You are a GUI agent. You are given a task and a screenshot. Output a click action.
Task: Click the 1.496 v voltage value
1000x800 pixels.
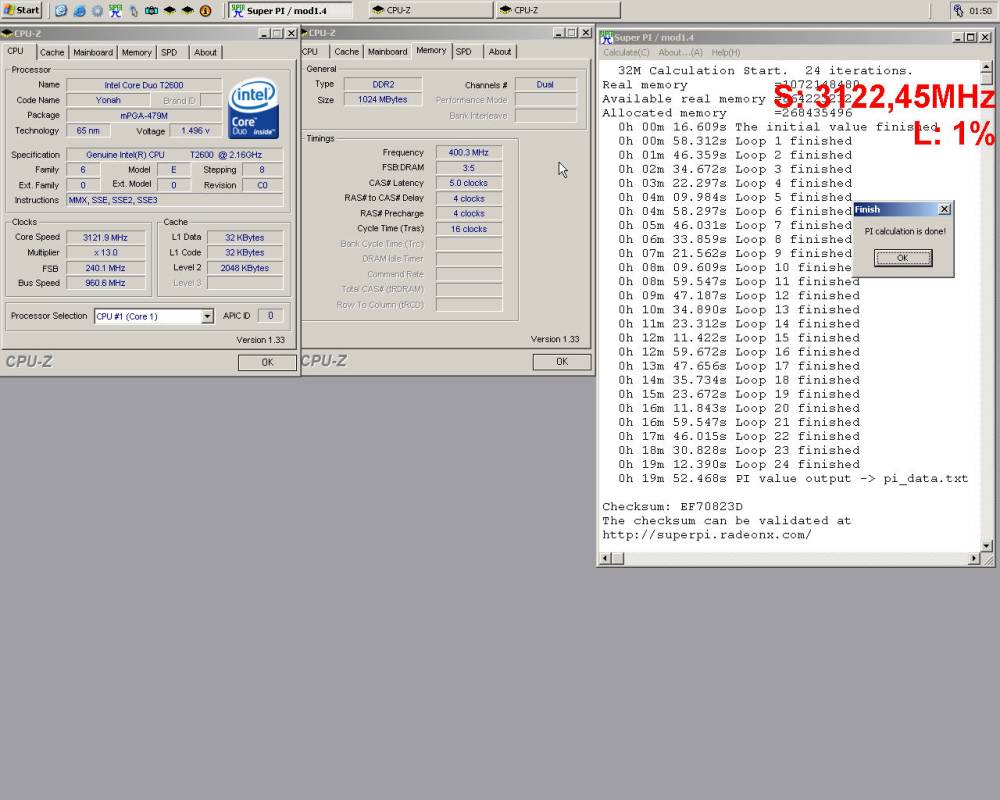point(195,131)
